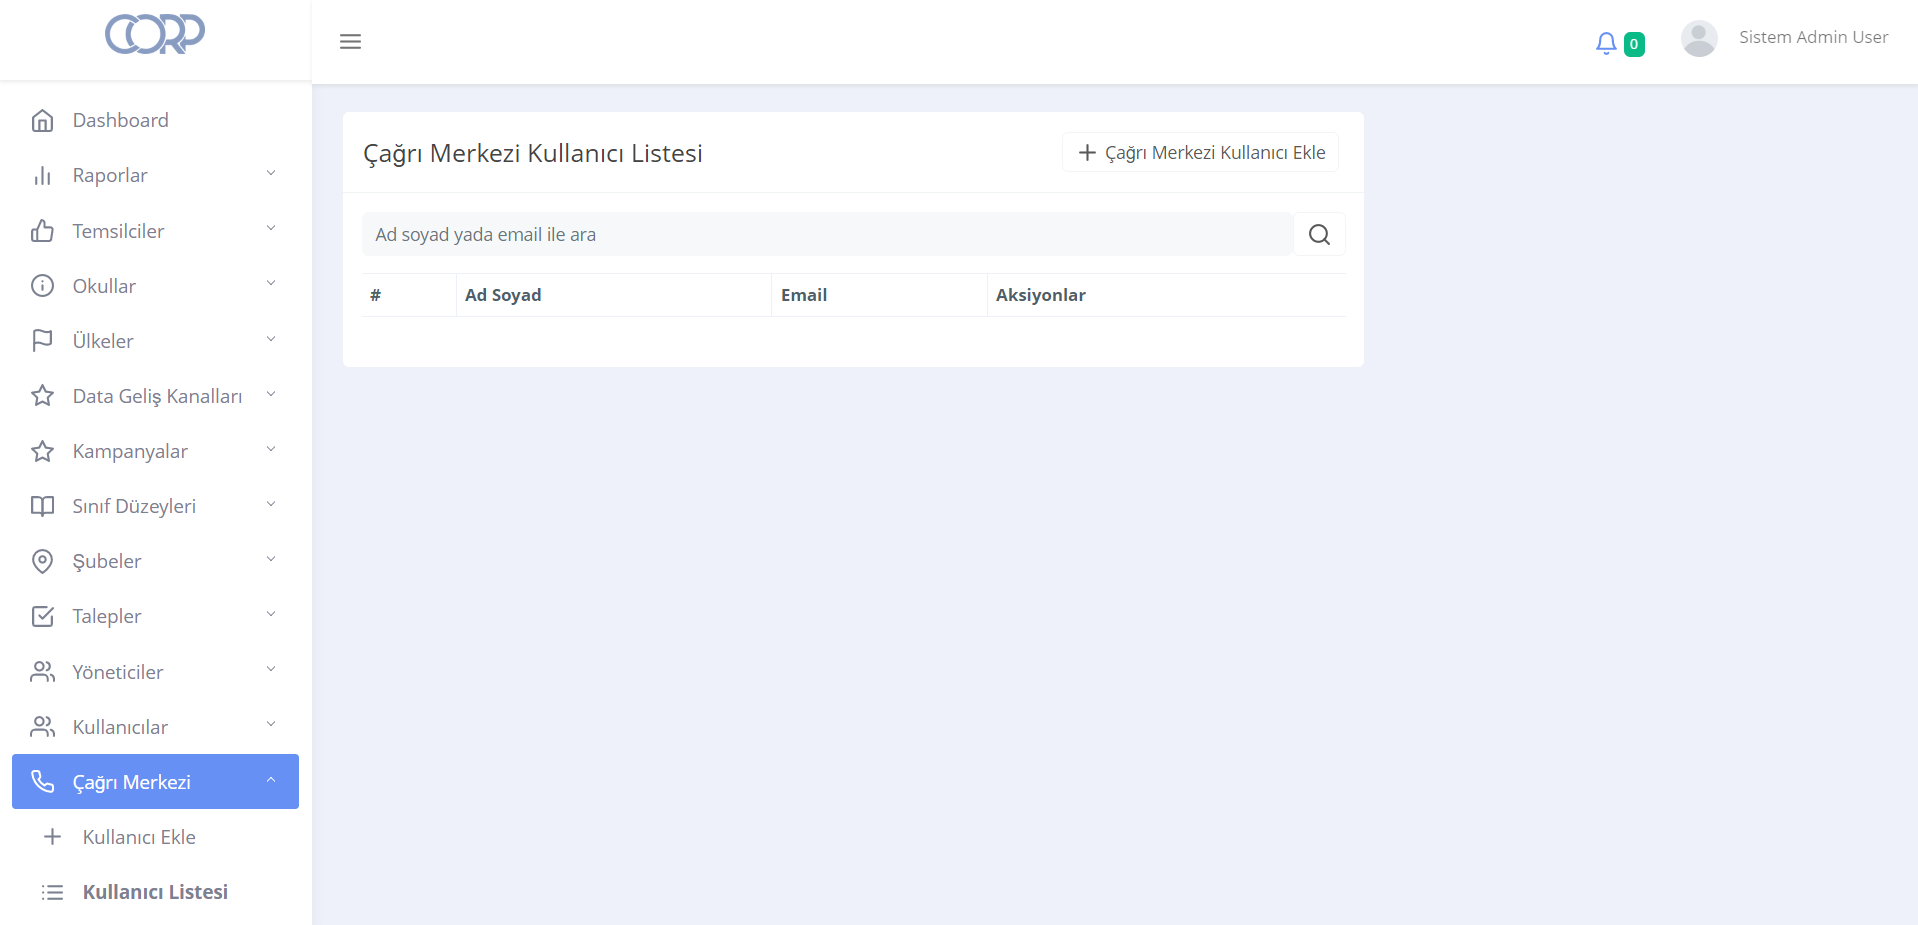Click the CORP logo in sidebar
The width and height of the screenshot is (1918, 925).
point(155,34)
